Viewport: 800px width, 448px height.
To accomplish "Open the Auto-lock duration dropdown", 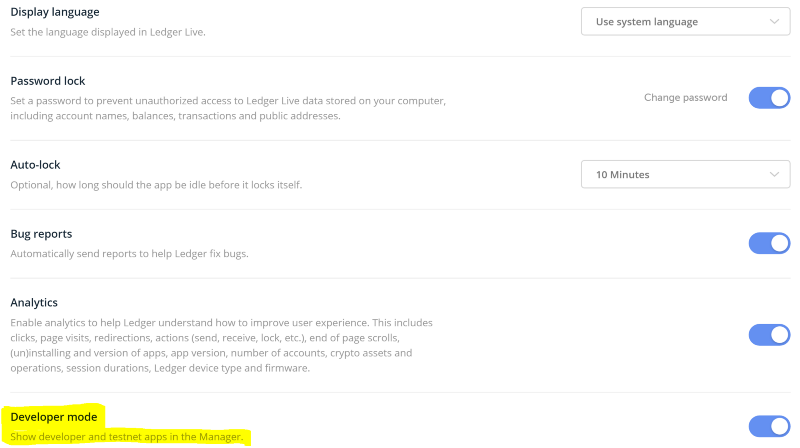I will [685, 175].
